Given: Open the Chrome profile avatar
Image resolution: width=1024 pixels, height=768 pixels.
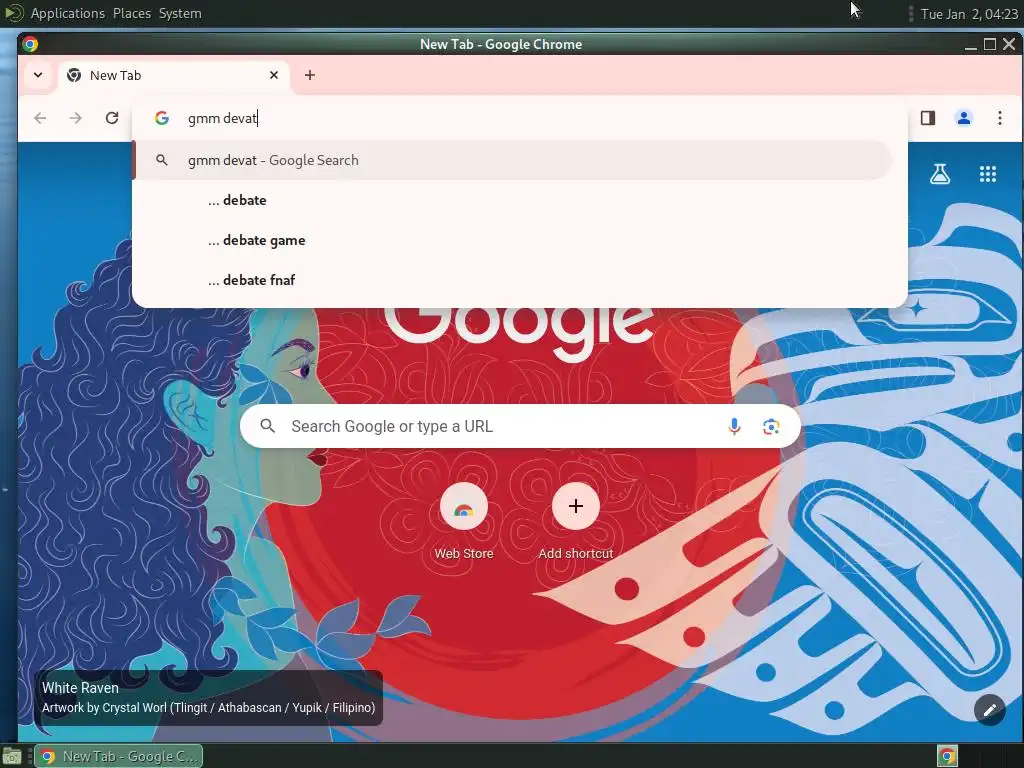Looking at the screenshot, I should (x=964, y=118).
